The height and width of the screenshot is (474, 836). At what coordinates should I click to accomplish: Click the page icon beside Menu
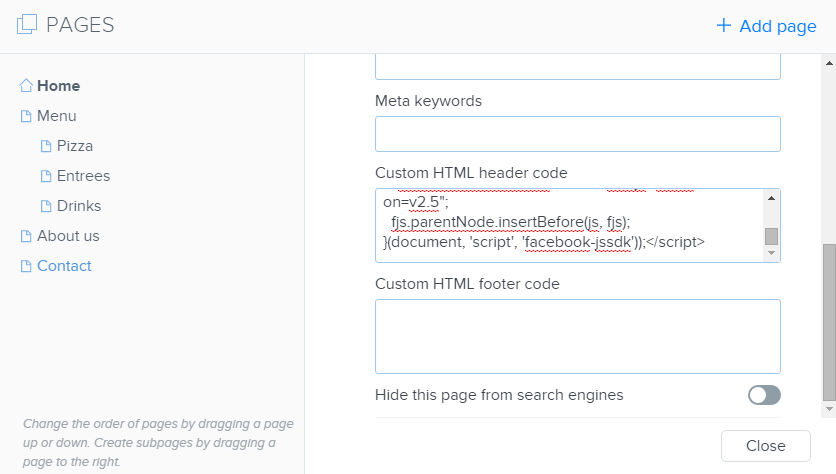[26, 116]
